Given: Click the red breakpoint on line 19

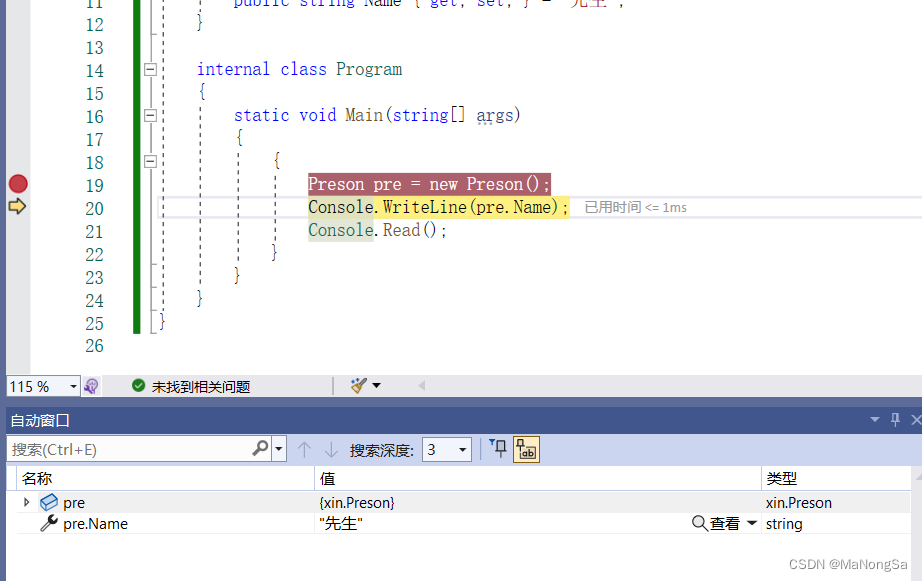Looking at the screenshot, I should coord(18,184).
